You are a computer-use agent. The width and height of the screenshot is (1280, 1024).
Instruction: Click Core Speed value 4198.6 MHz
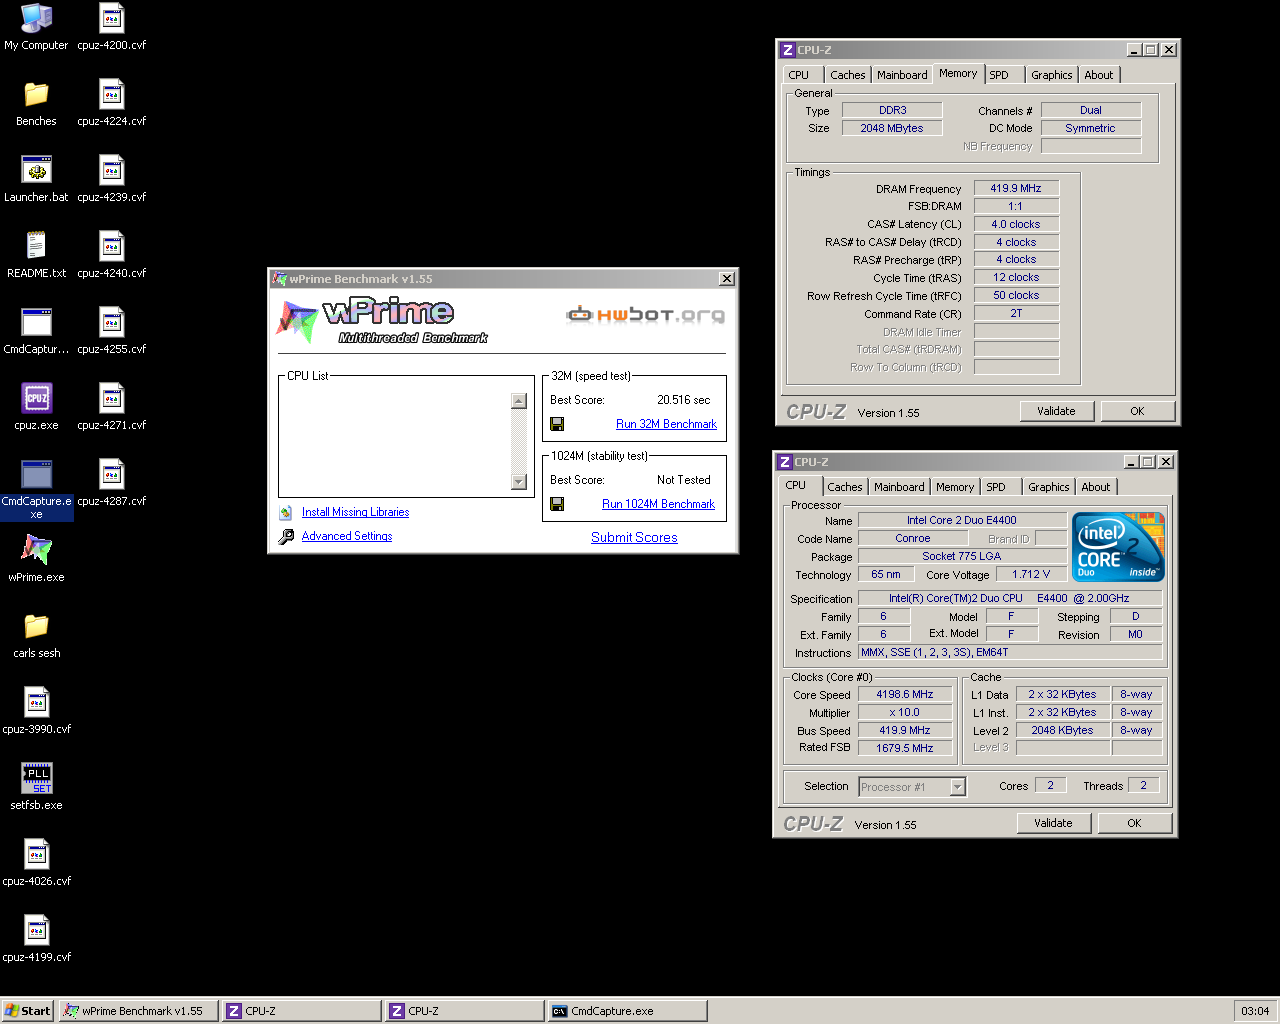pos(905,694)
